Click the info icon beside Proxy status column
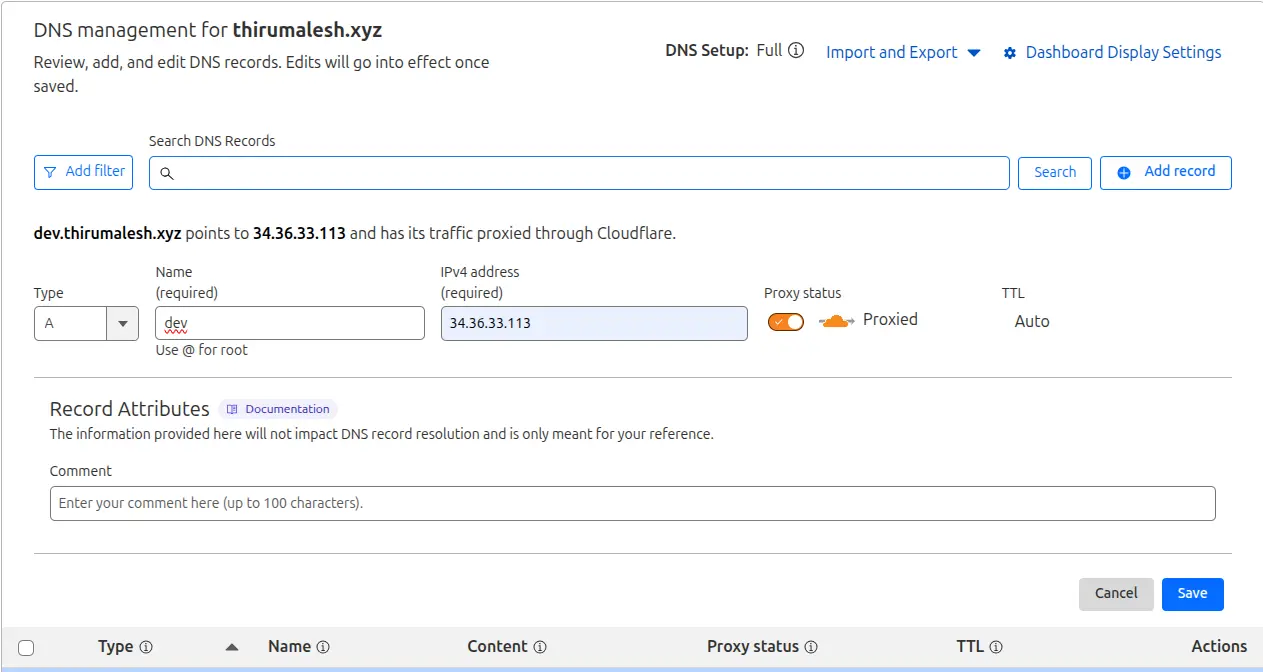This screenshot has height=672, width=1263. 813,647
